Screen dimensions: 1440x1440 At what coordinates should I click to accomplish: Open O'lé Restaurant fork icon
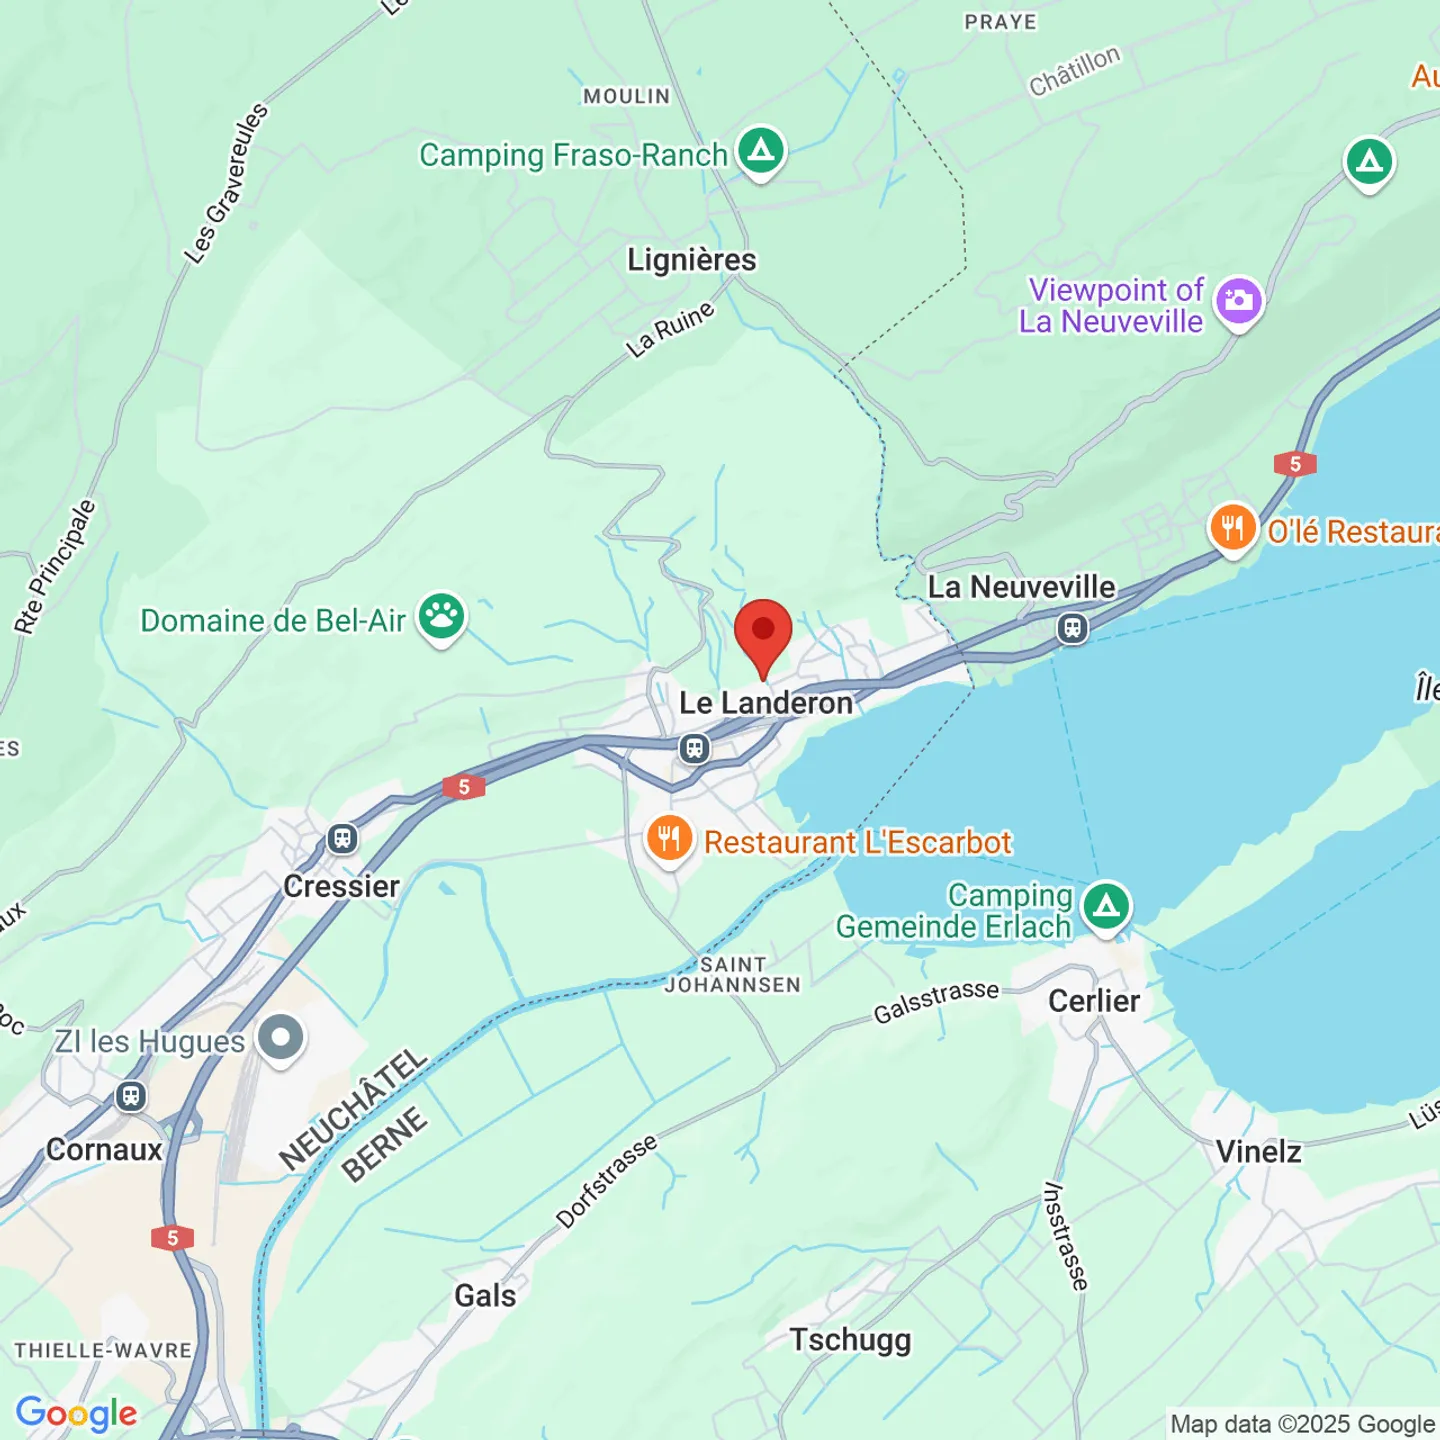1233,530
